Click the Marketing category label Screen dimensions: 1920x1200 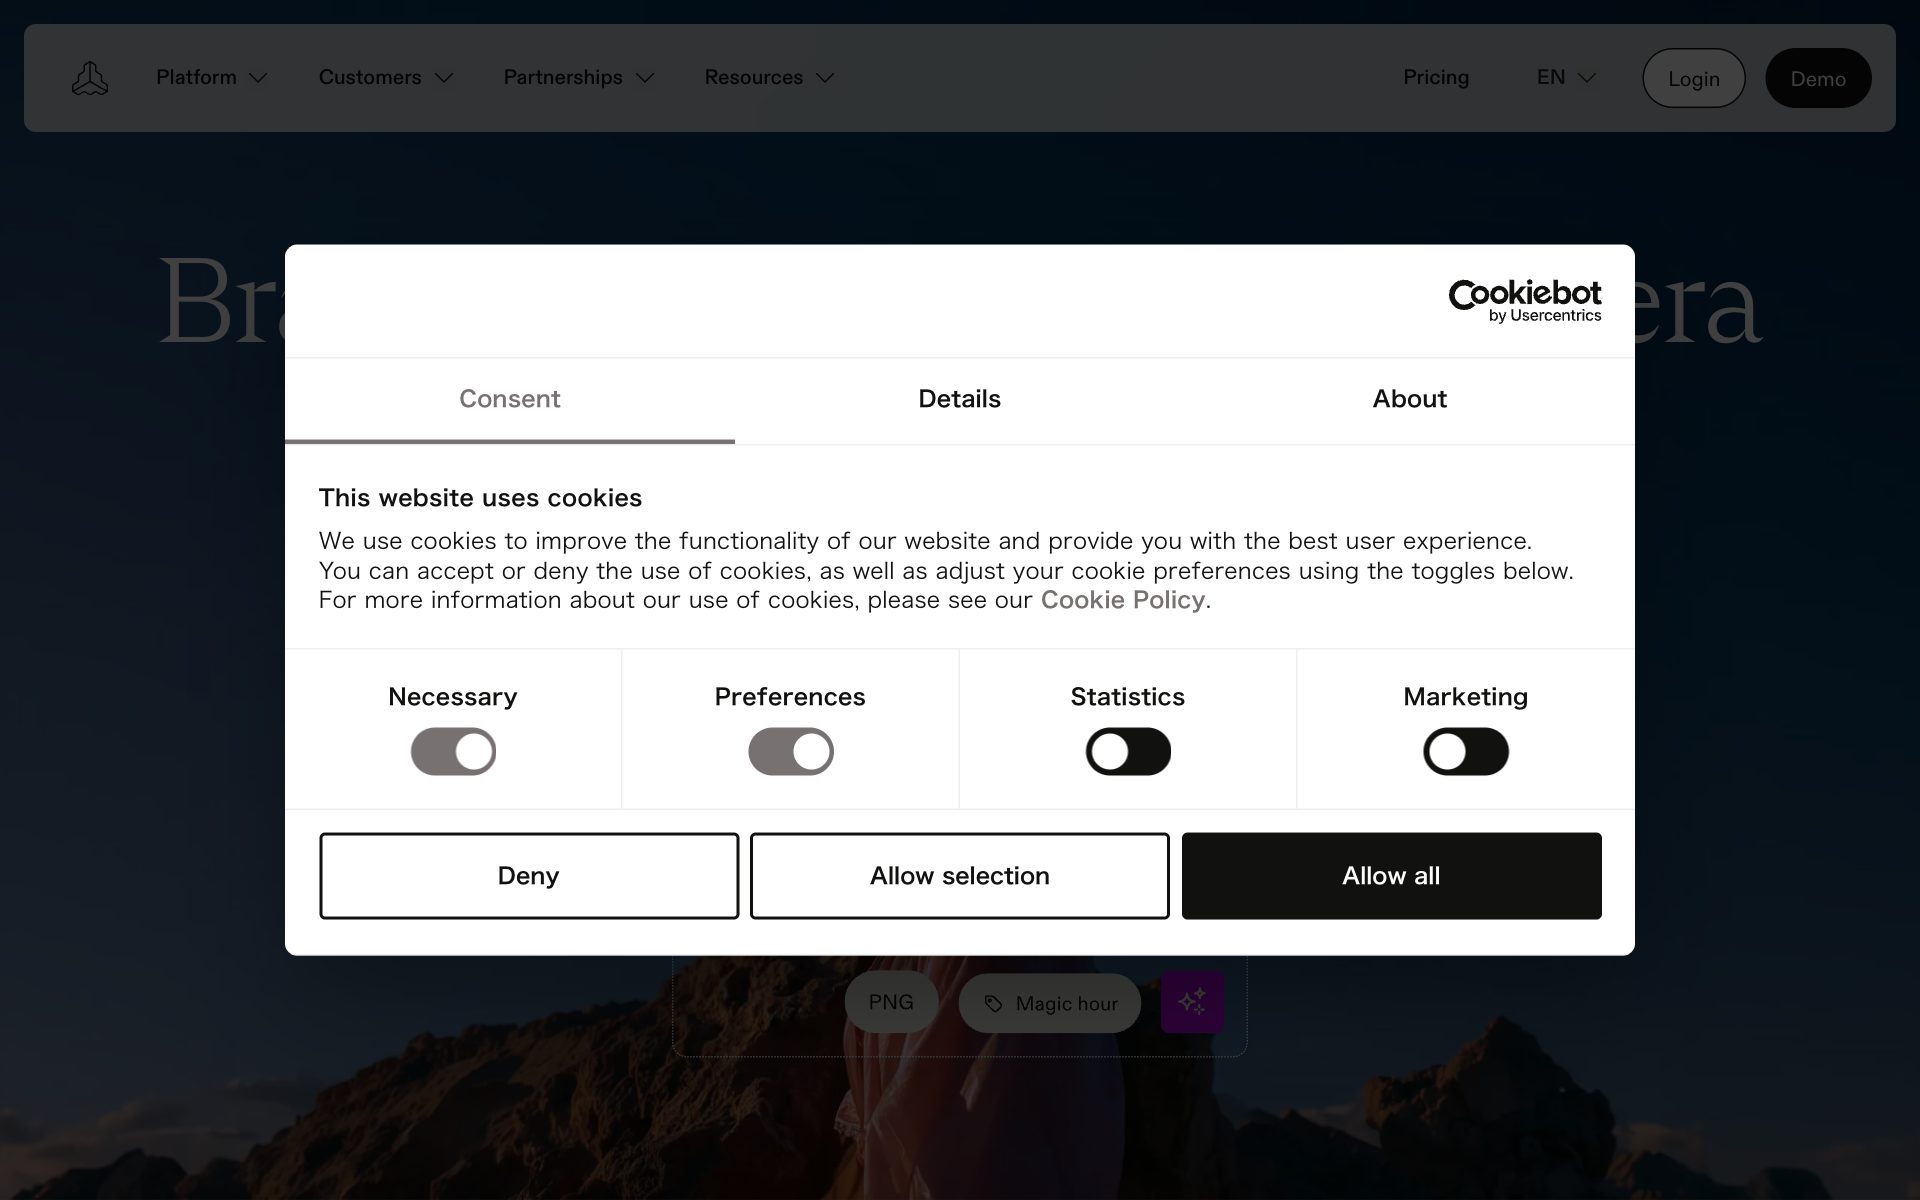[1466, 697]
